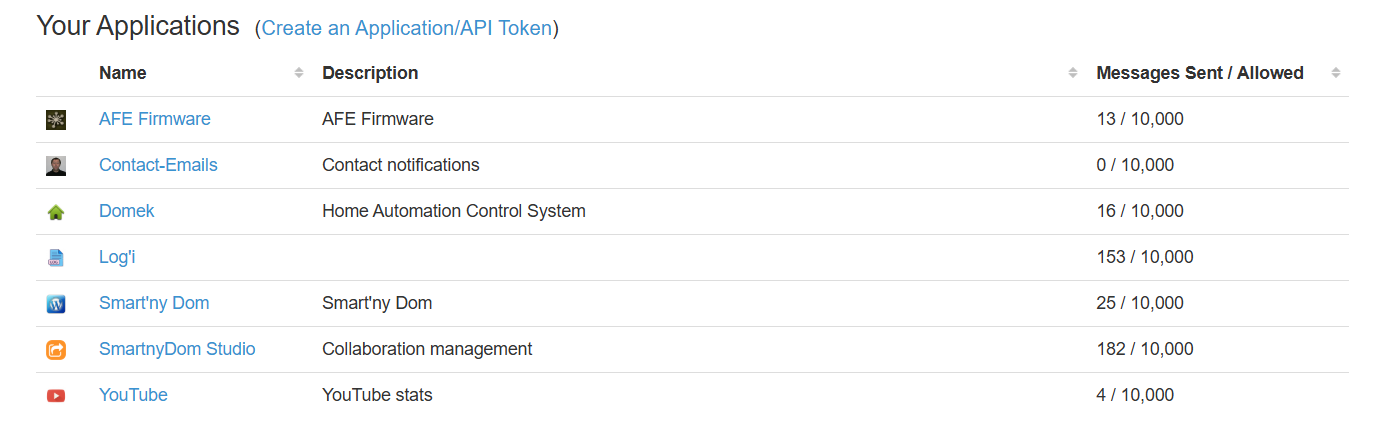The width and height of the screenshot is (1396, 436).
Task: Open the Log'i application link
Action: click(x=117, y=257)
